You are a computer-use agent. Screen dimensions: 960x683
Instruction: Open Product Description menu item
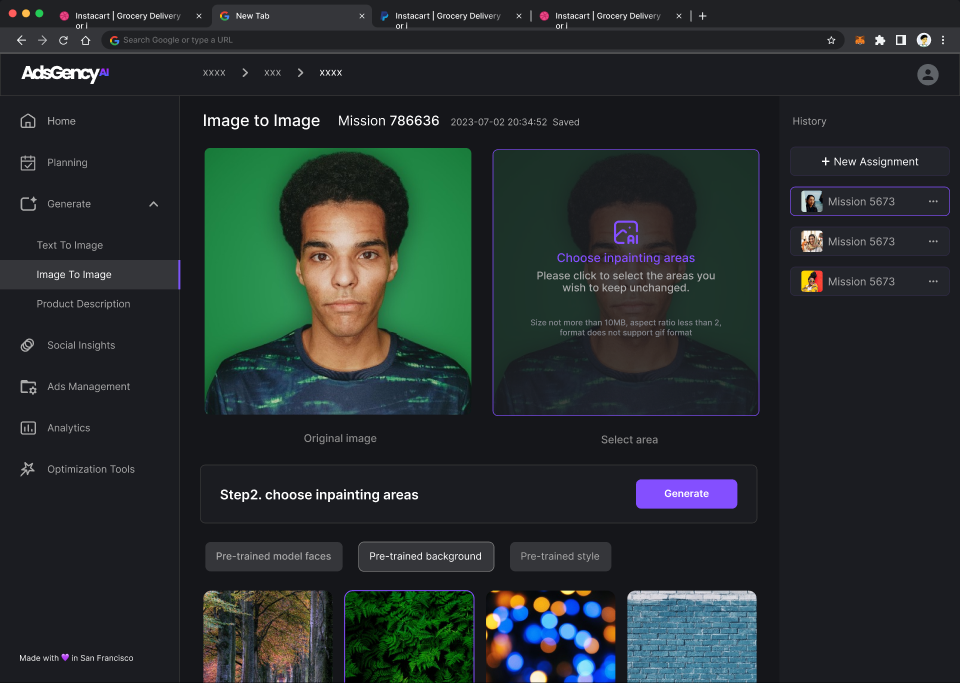(83, 304)
